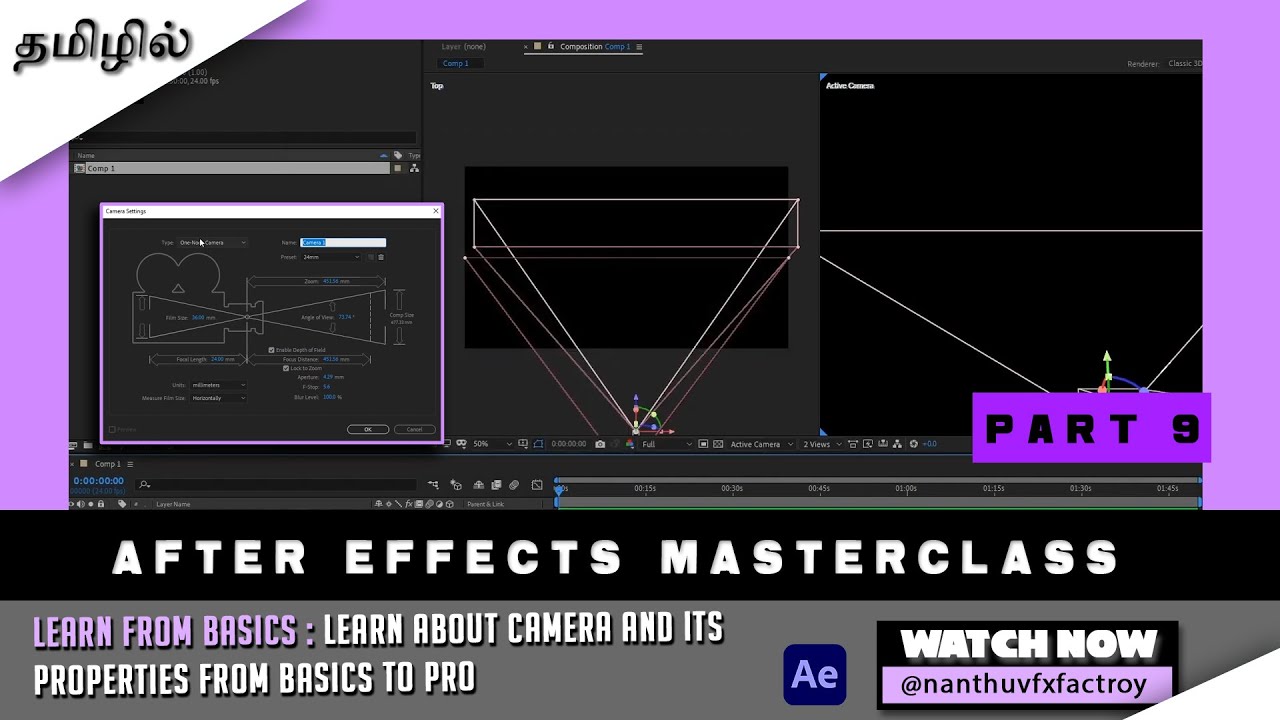
Task: Click the Blur Level value 100.0
Action: (329, 397)
